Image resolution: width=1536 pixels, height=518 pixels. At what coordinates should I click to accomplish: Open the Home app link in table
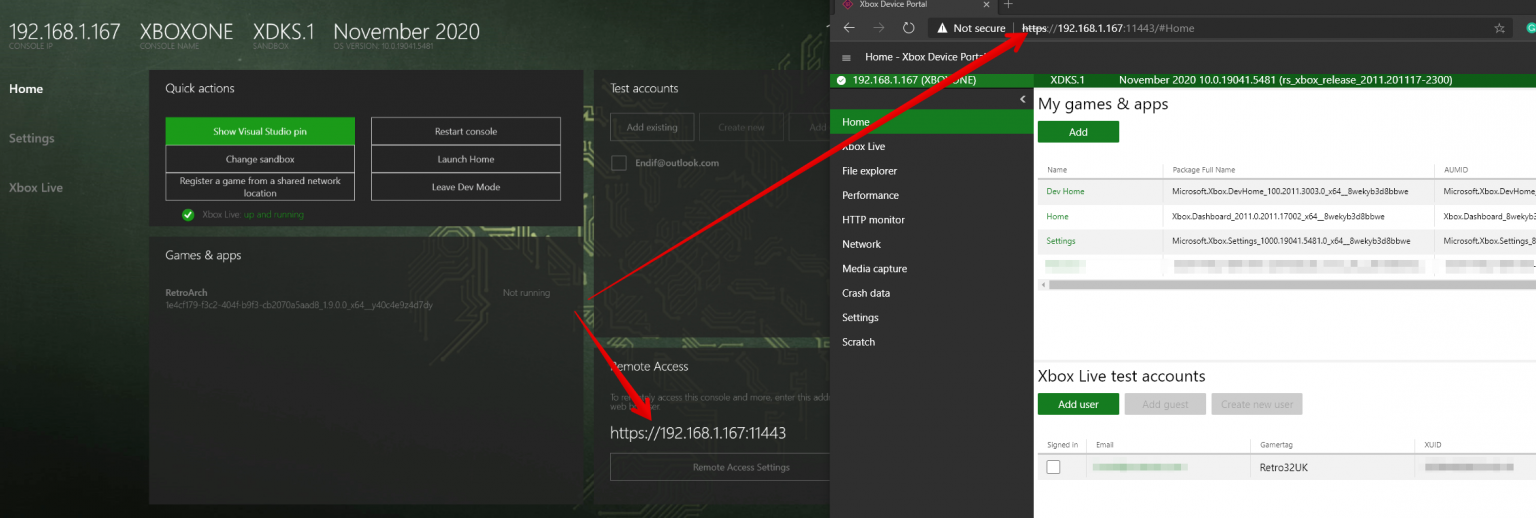[1057, 216]
